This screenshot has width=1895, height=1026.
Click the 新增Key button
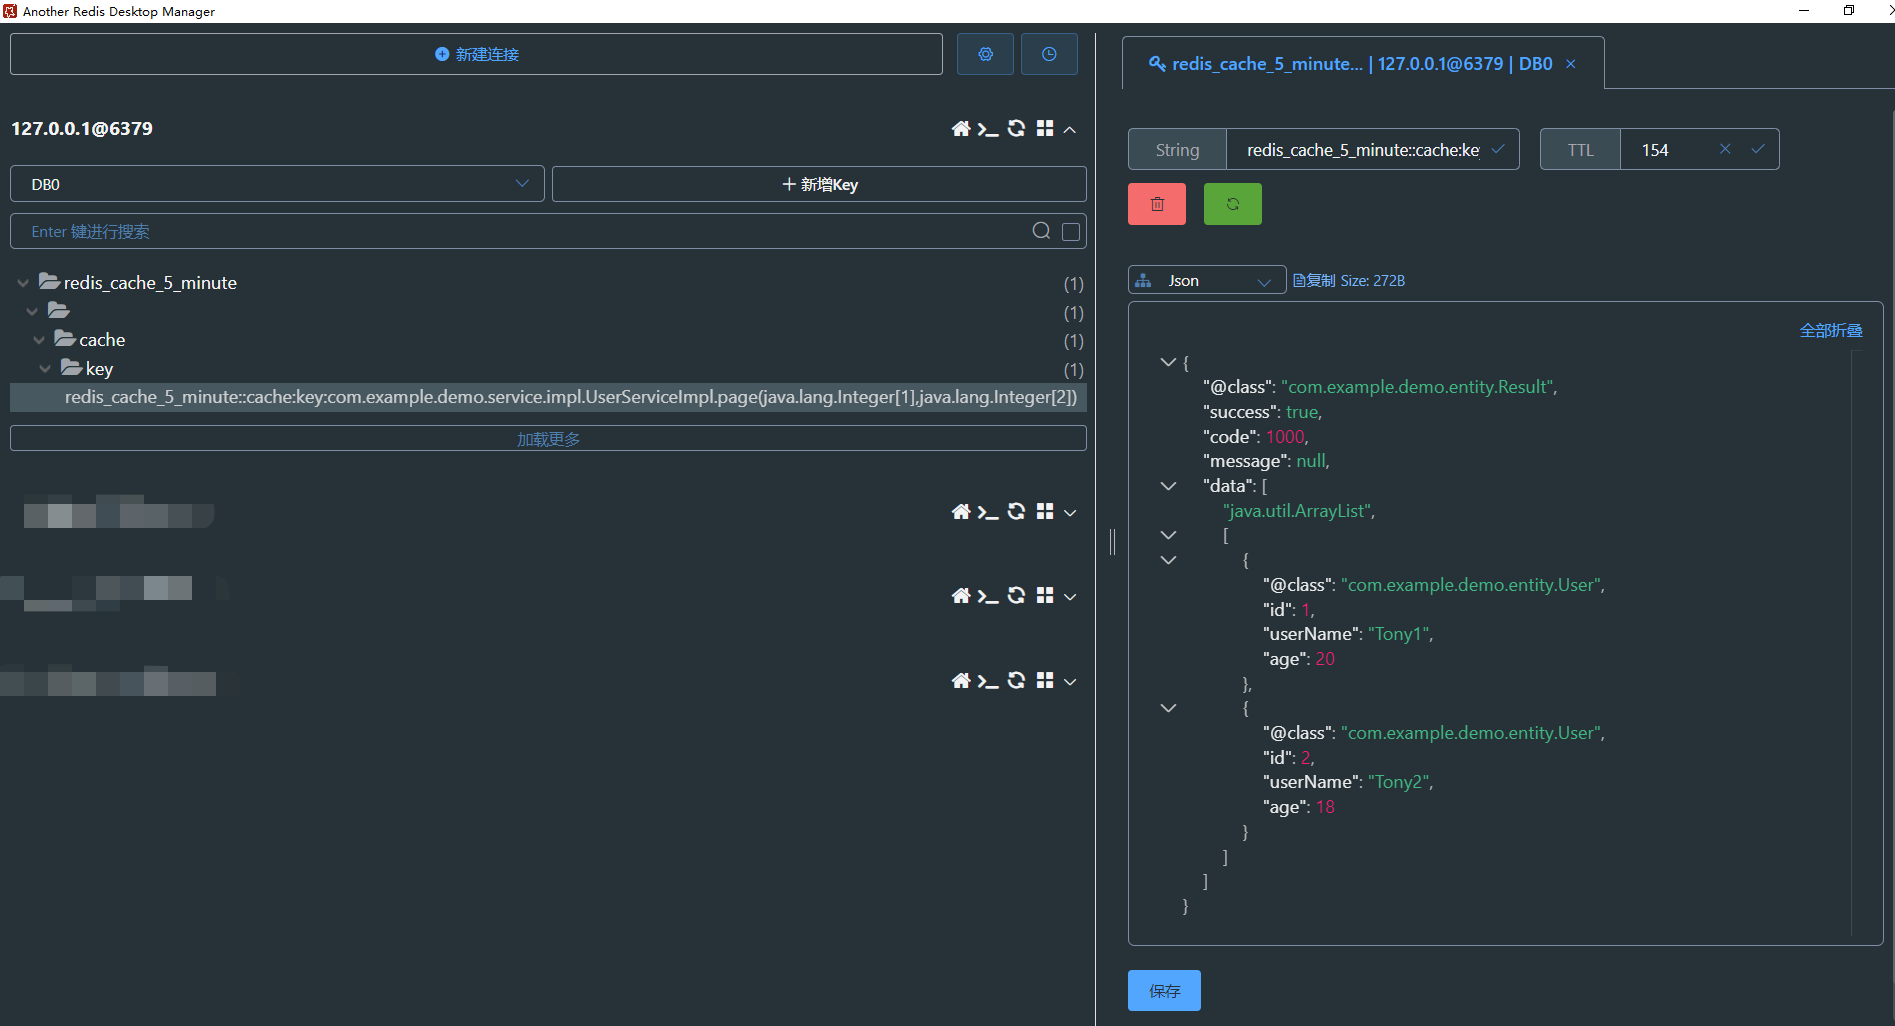pos(819,184)
